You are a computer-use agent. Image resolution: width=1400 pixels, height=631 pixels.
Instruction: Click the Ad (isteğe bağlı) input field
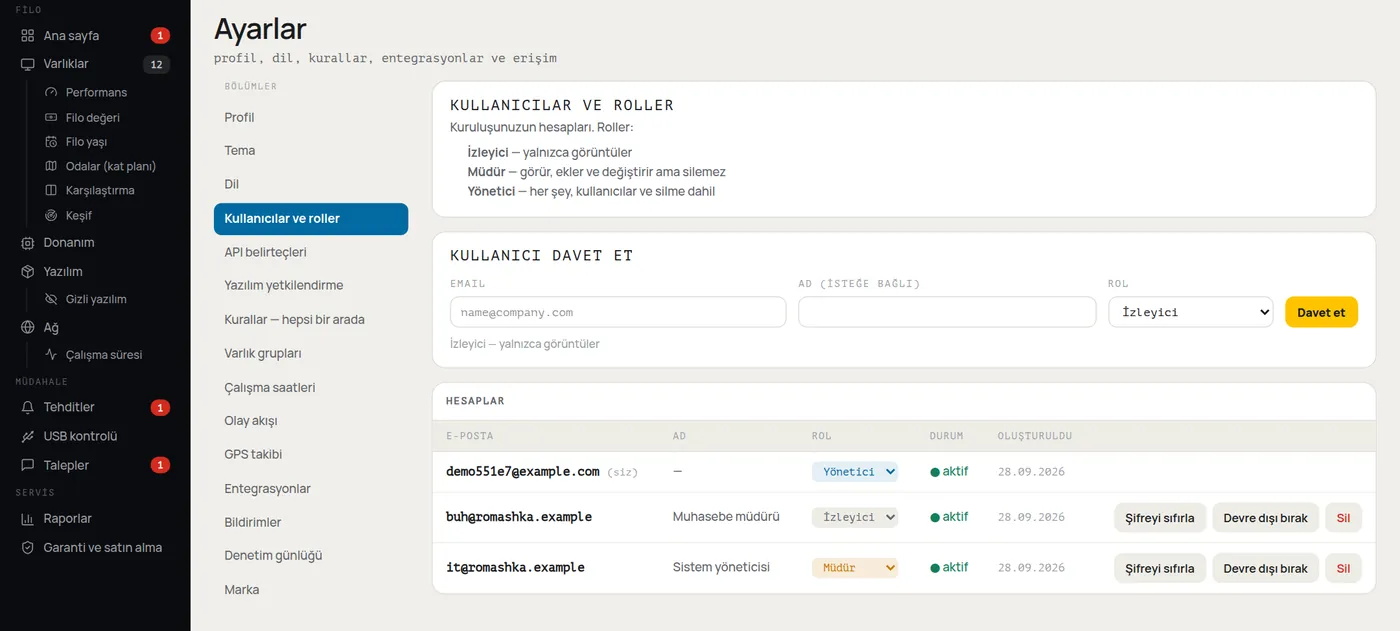[x=947, y=312]
